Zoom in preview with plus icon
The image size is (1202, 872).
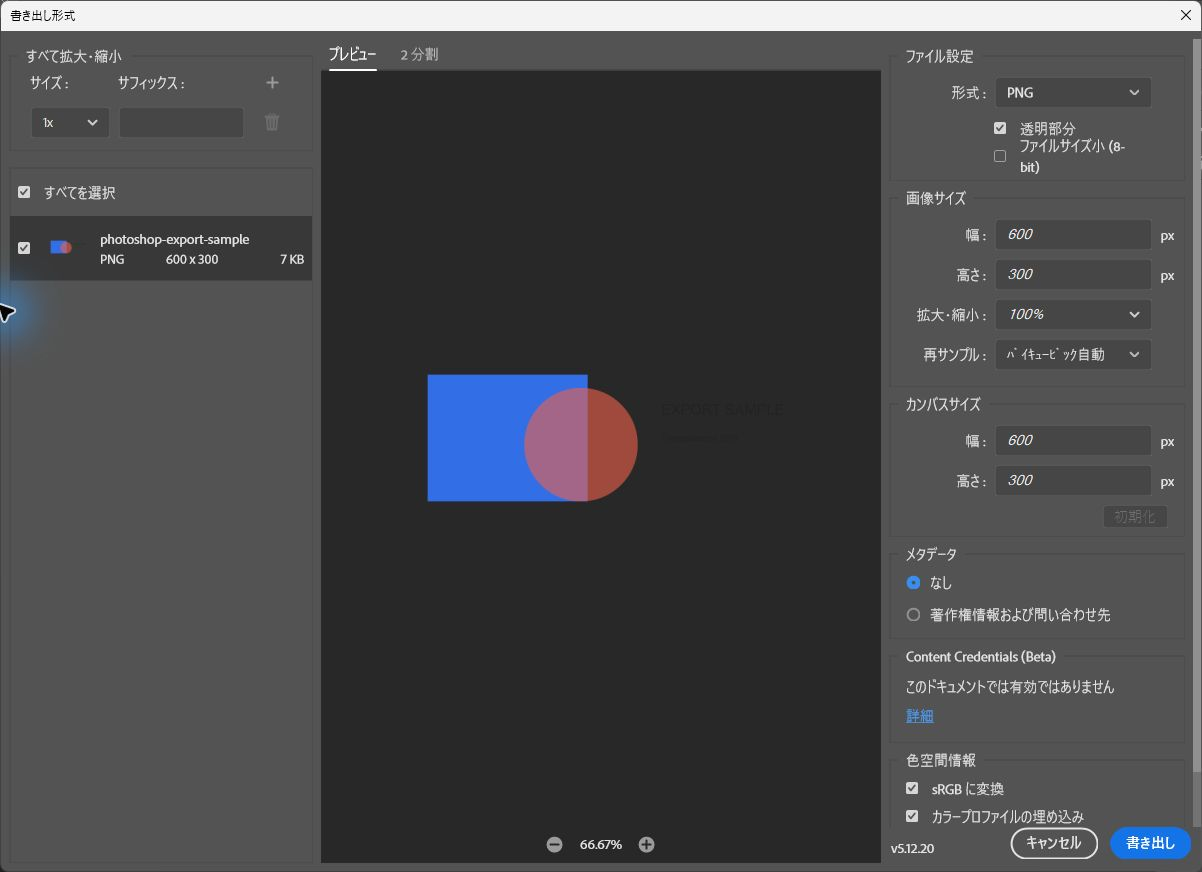[646, 845]
